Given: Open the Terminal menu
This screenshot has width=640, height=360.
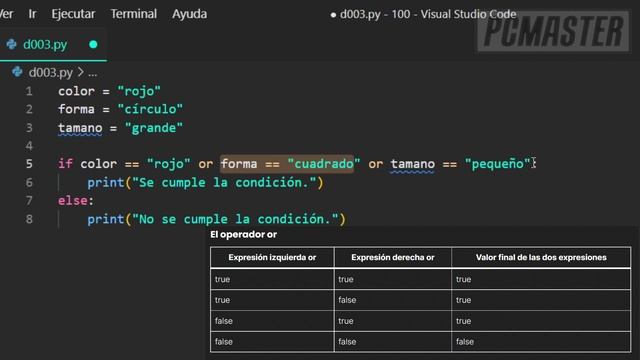Looking at the screenshot, I should (x=133, y=14).
